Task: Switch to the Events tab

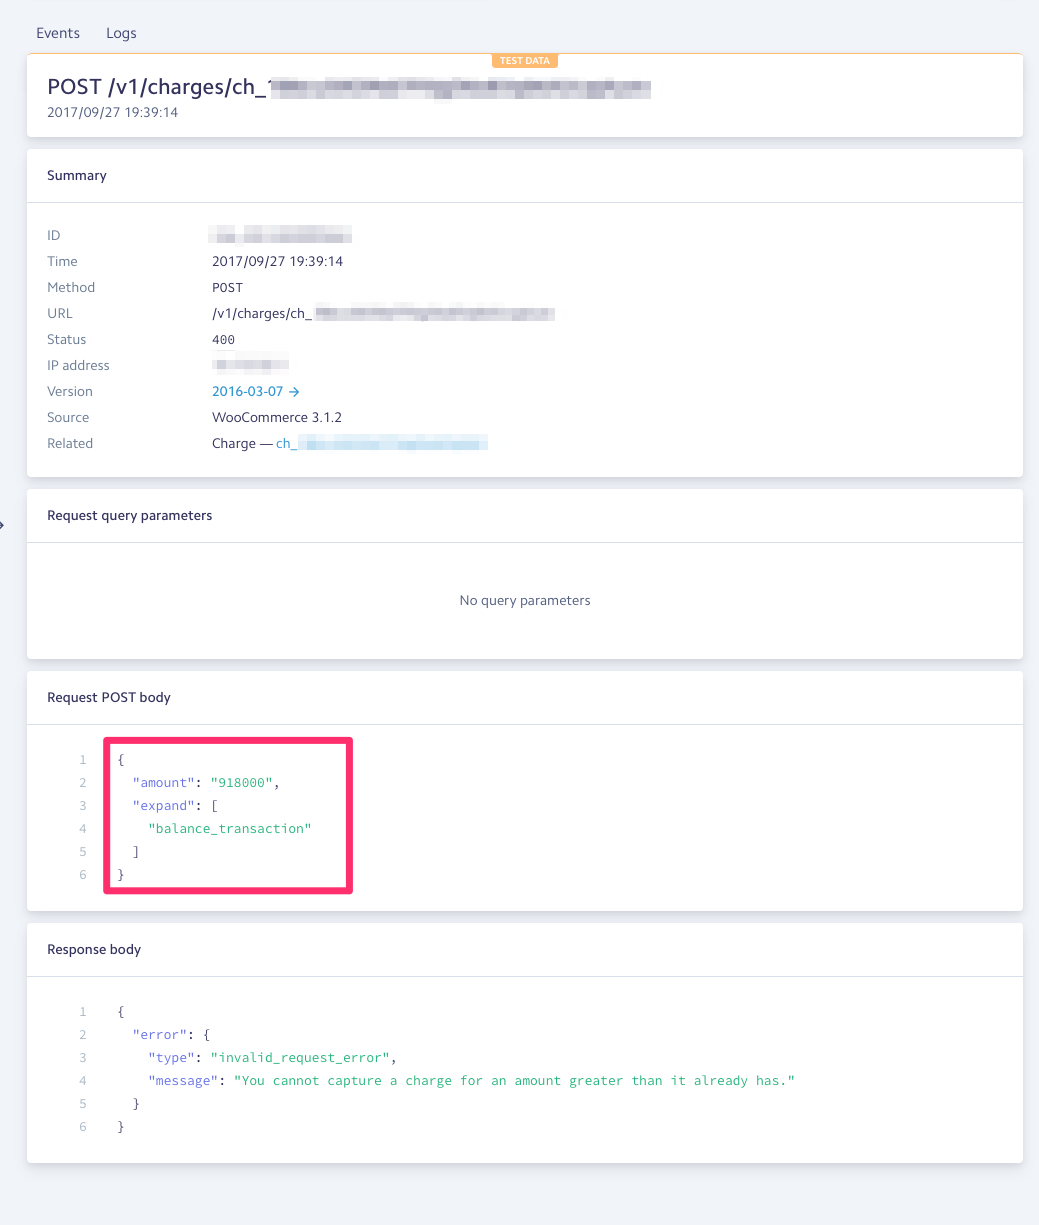Action: [57, 33]
